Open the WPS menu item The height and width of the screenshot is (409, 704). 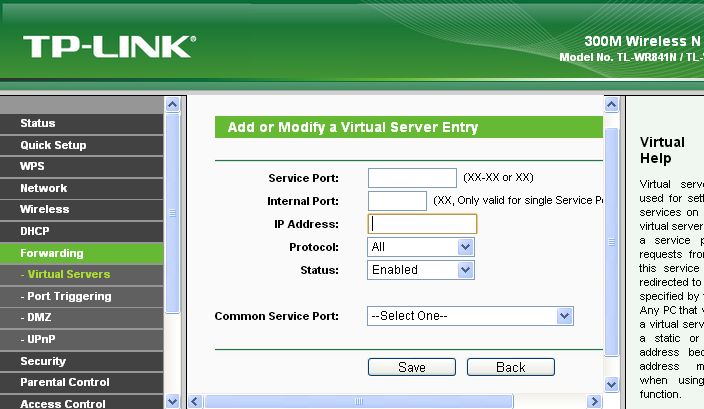tap(81, 167)
